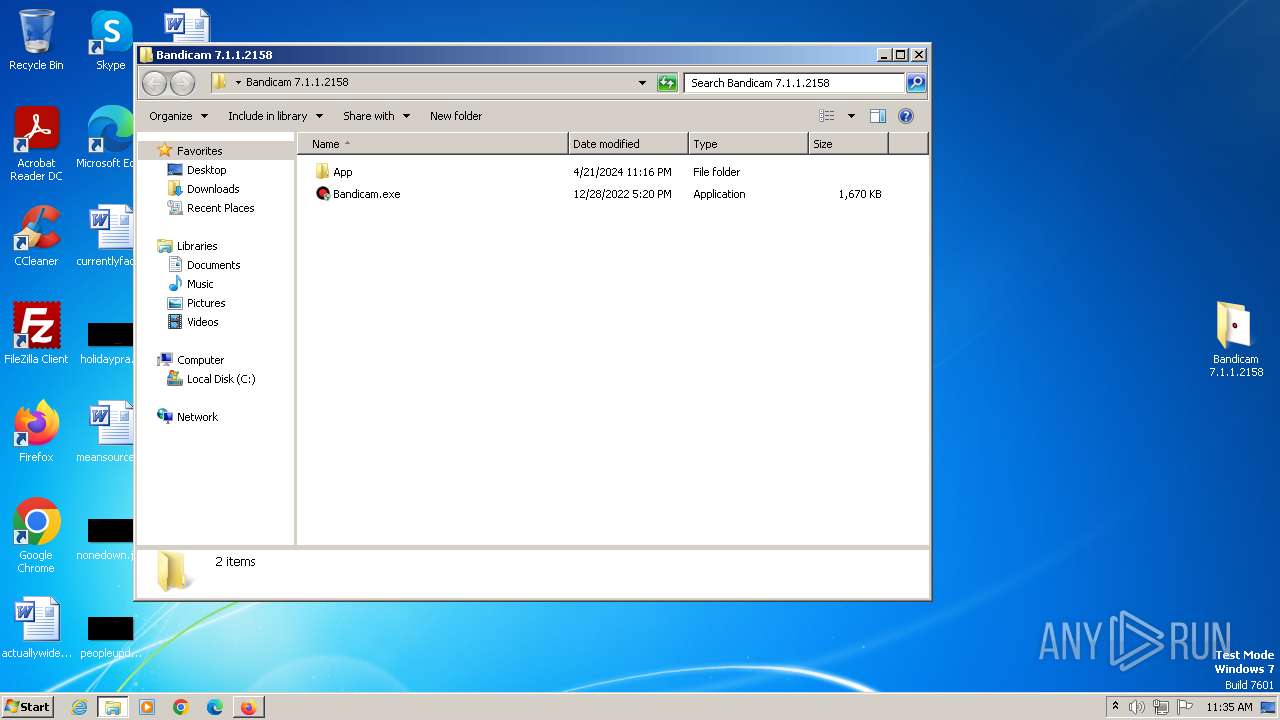Open the Organize menu
Screen dimensions: 1280x720
tap(179, 116)
